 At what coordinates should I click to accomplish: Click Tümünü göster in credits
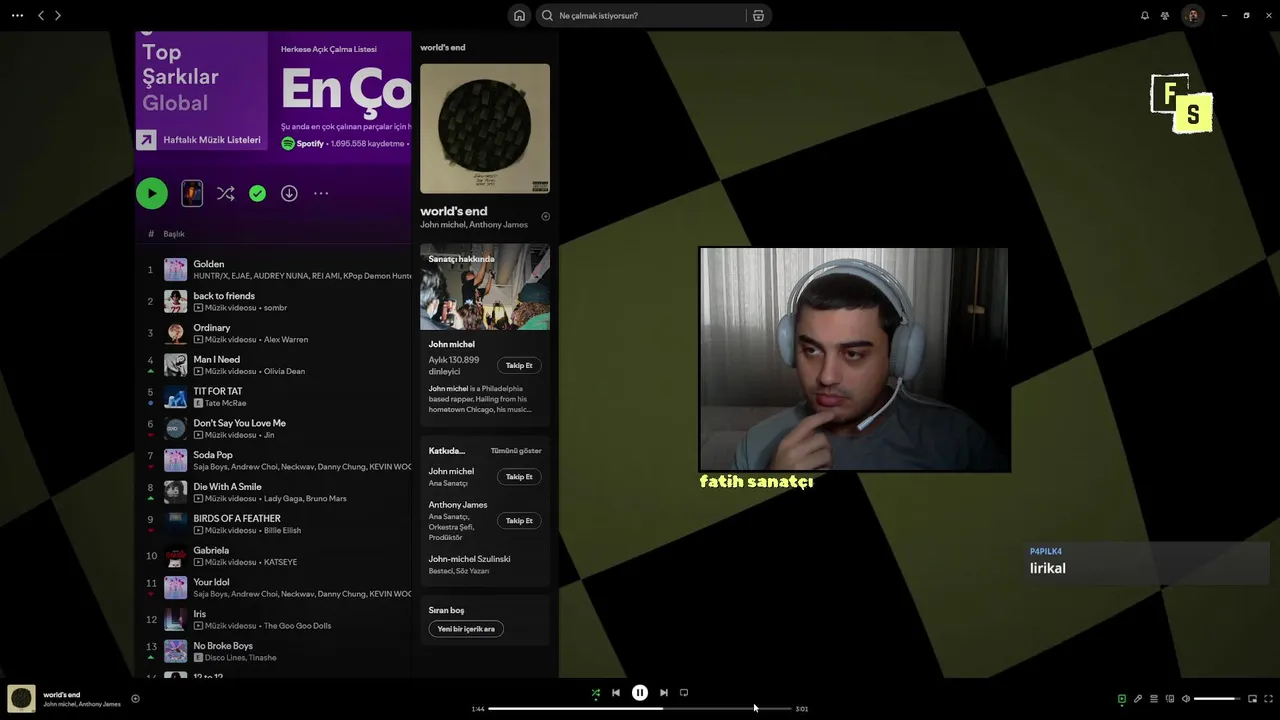[x=516, y=451]
